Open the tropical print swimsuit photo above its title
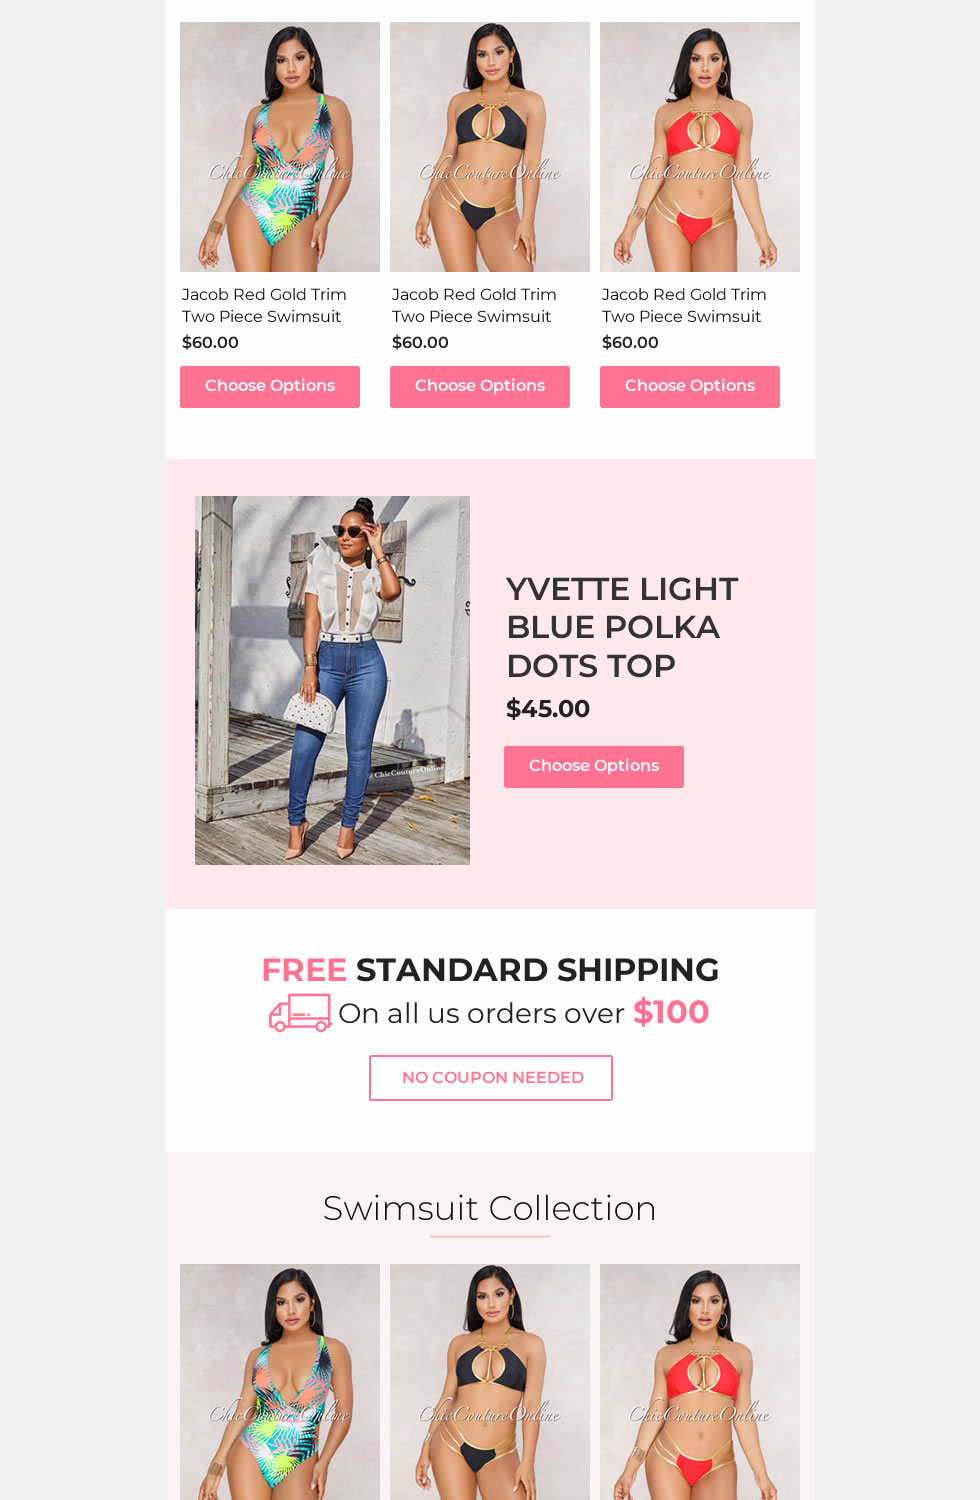 (280, 147)
